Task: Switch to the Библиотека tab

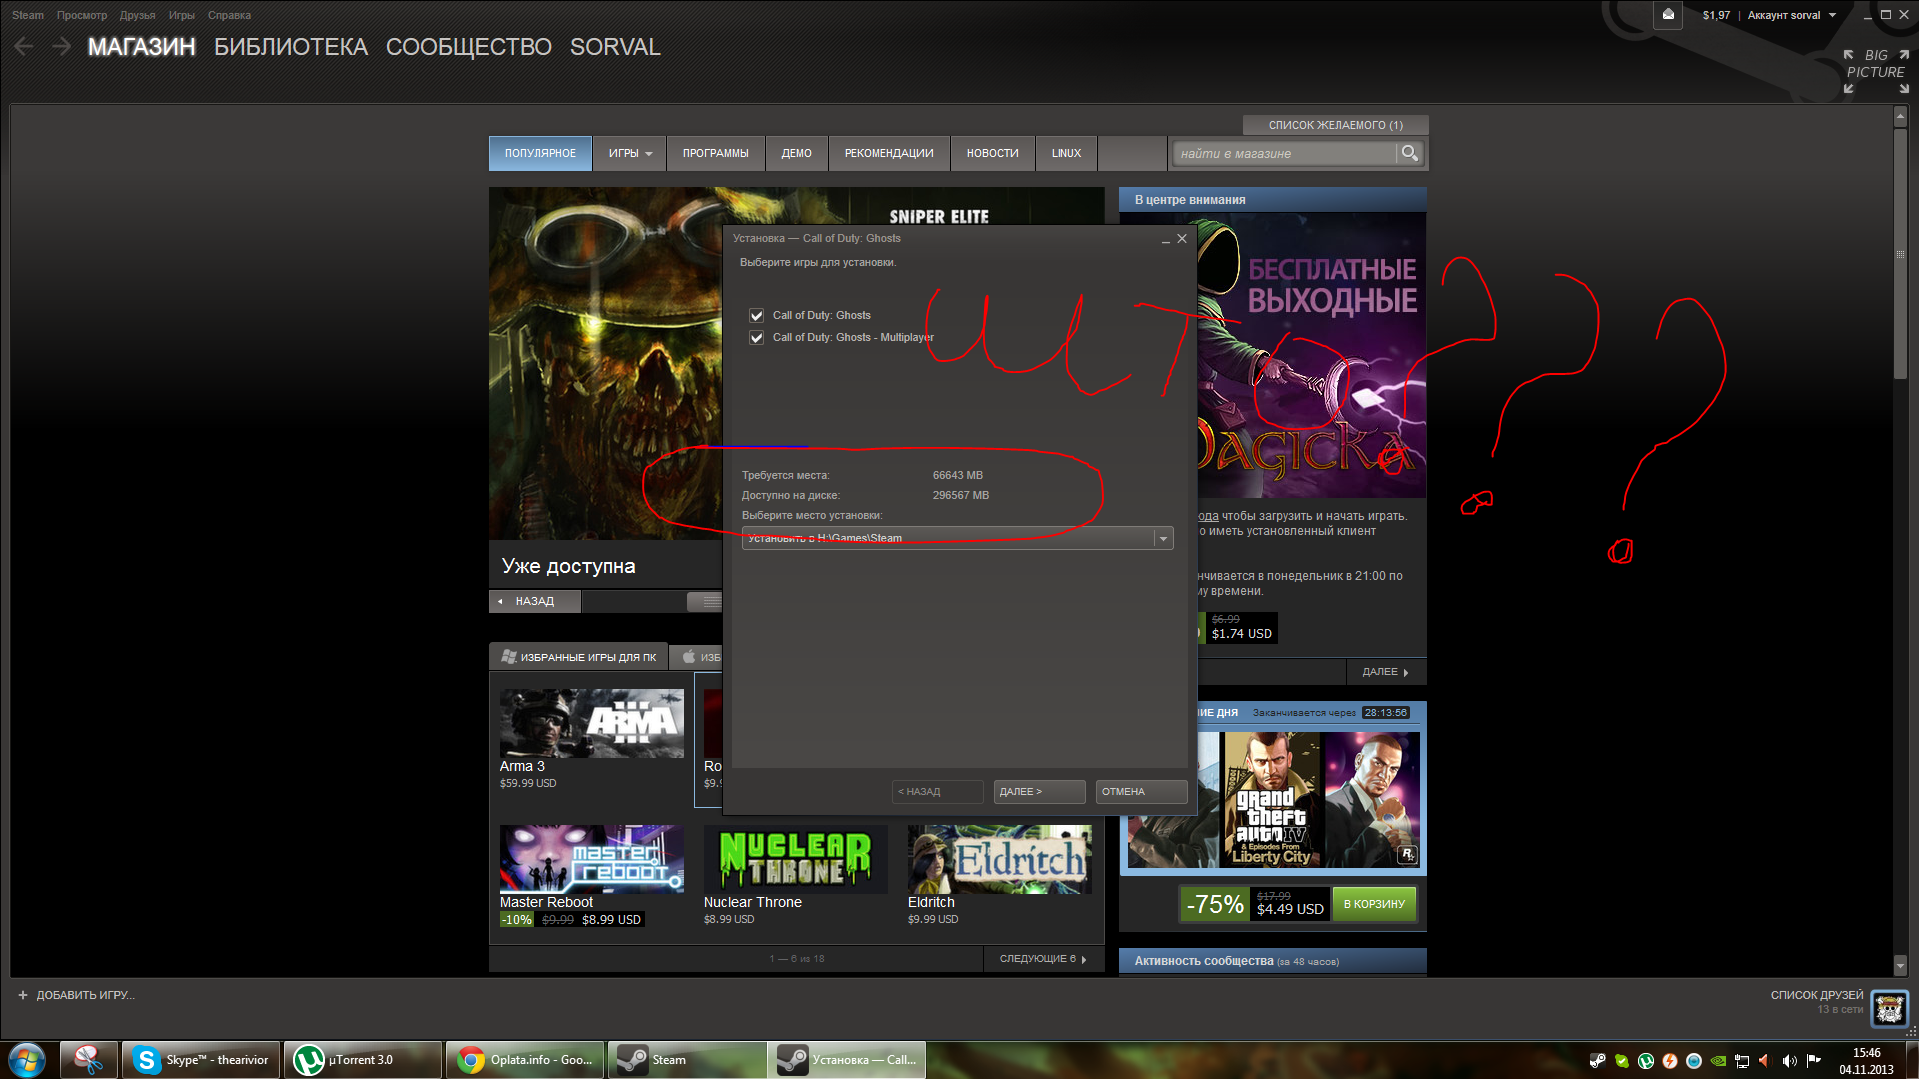Action: pos(291,47)
